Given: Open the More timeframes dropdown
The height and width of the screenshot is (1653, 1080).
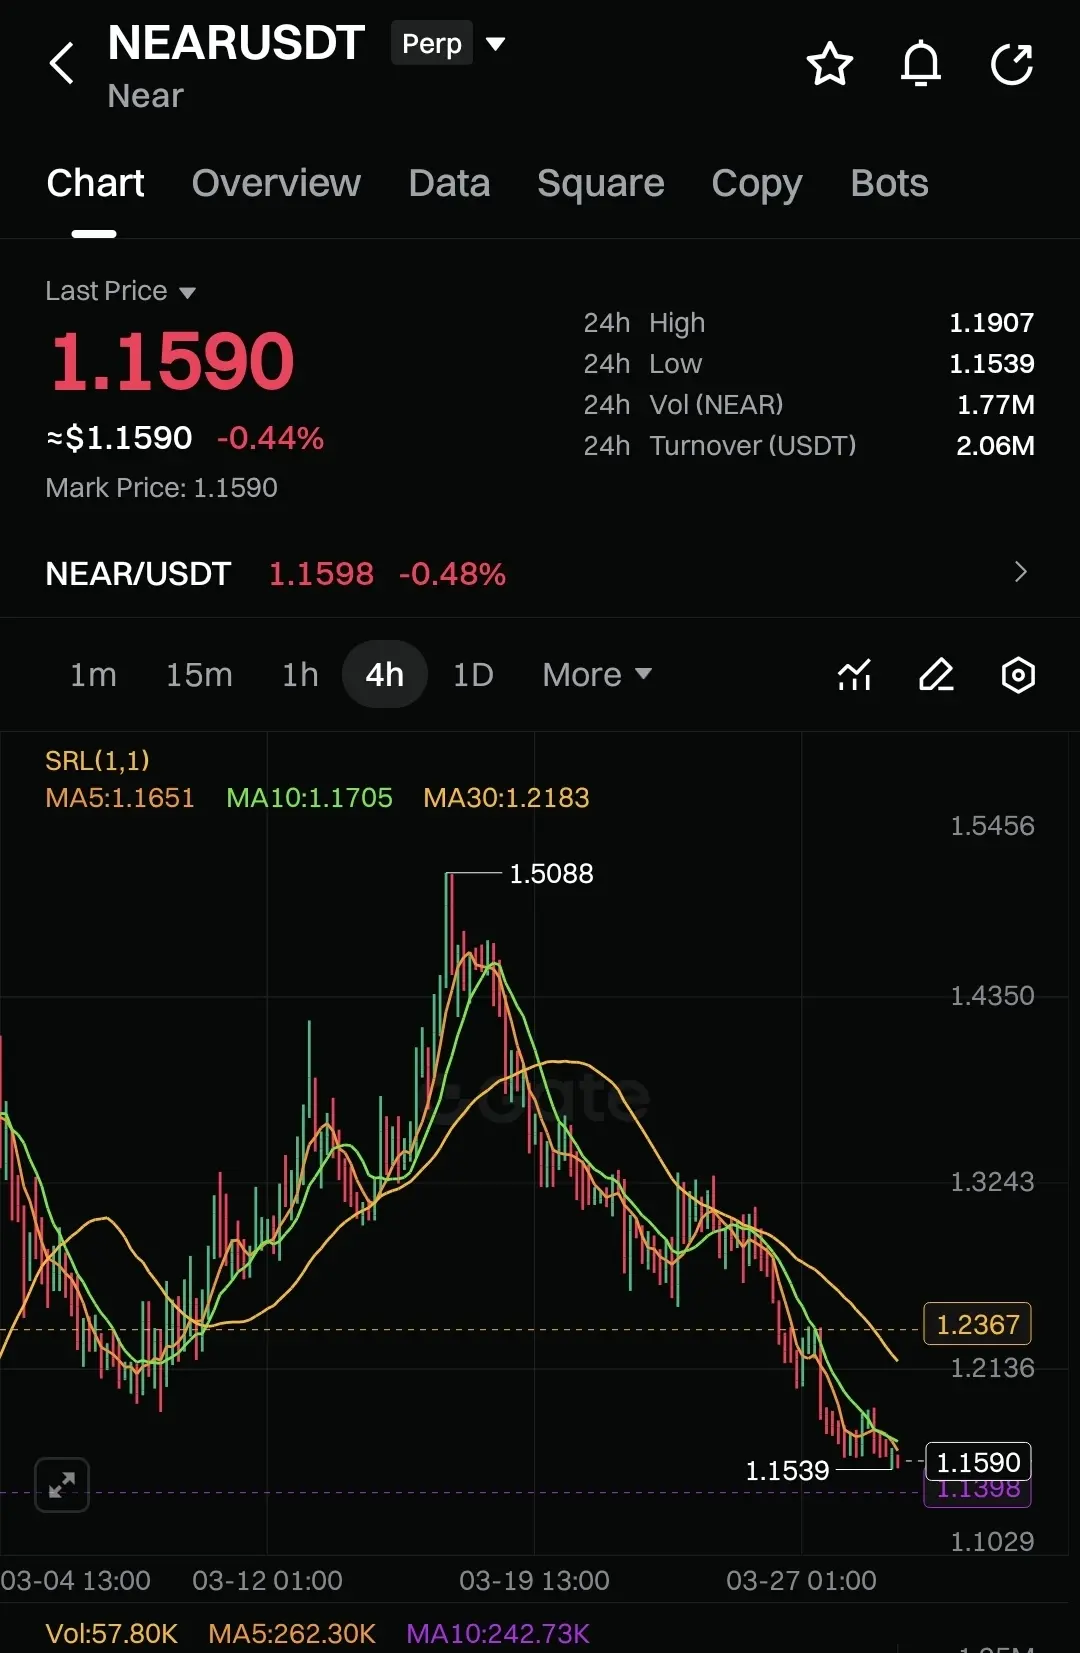Looking at the screenshot, I should (x=597, y=675).
